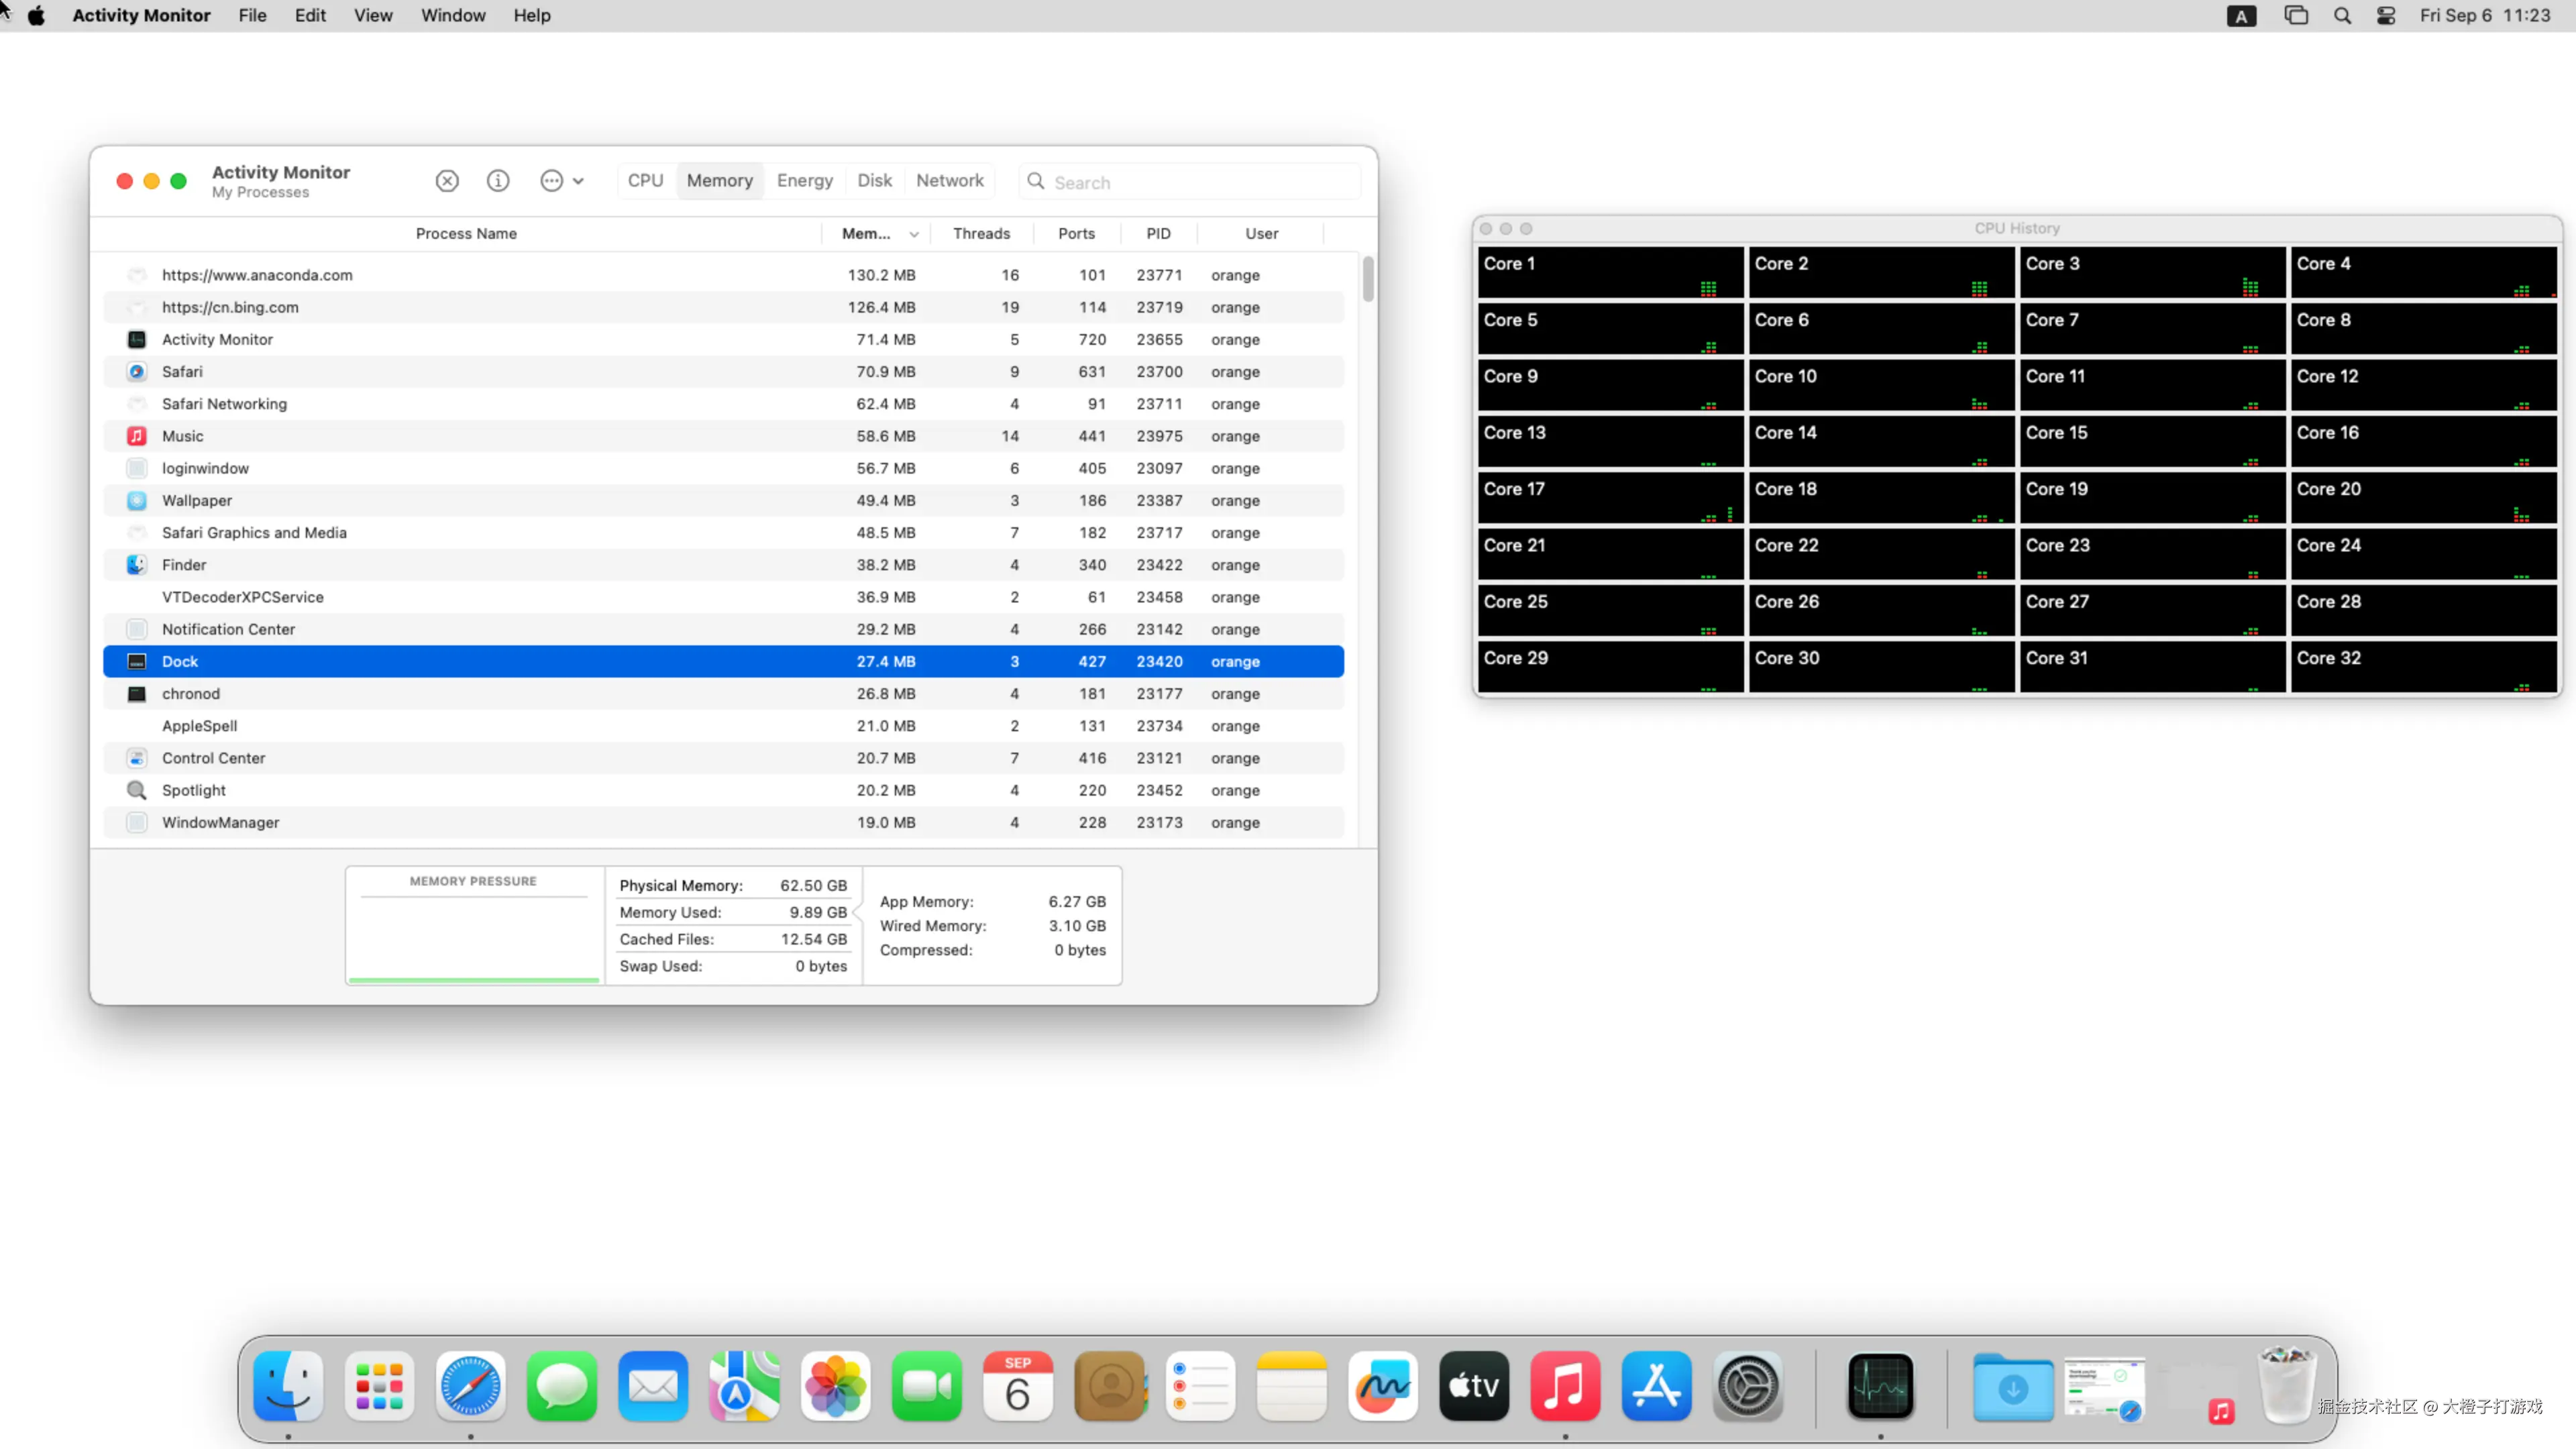
Task: Open the Apple menu
Action: 36,16
